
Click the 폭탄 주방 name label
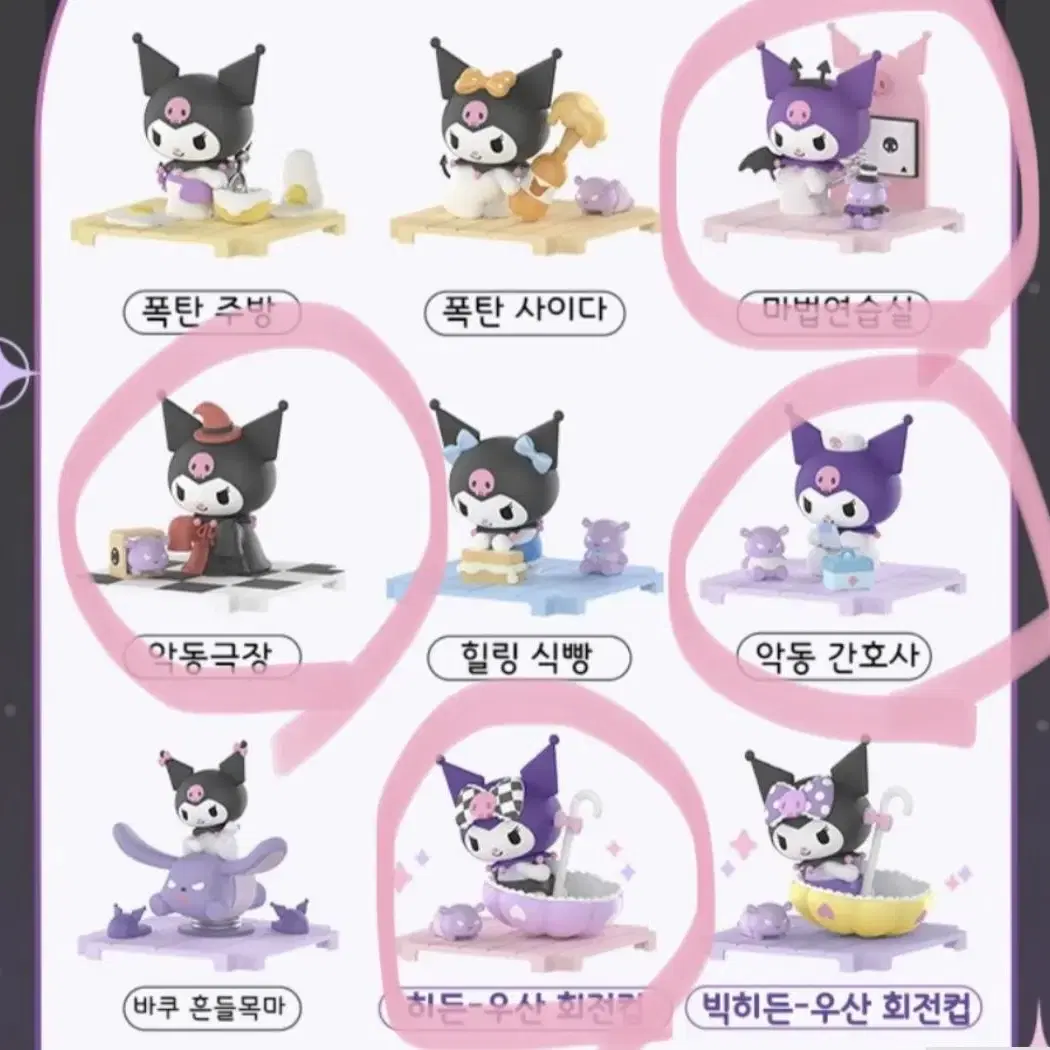212,312
